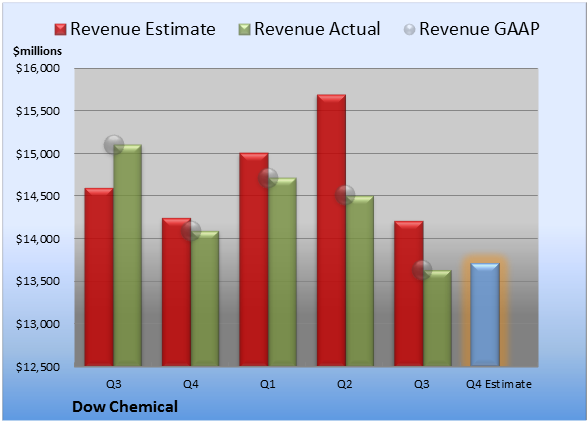
Task: Click the GAAP sphere marker above Q1
Action: click(268, 177)
